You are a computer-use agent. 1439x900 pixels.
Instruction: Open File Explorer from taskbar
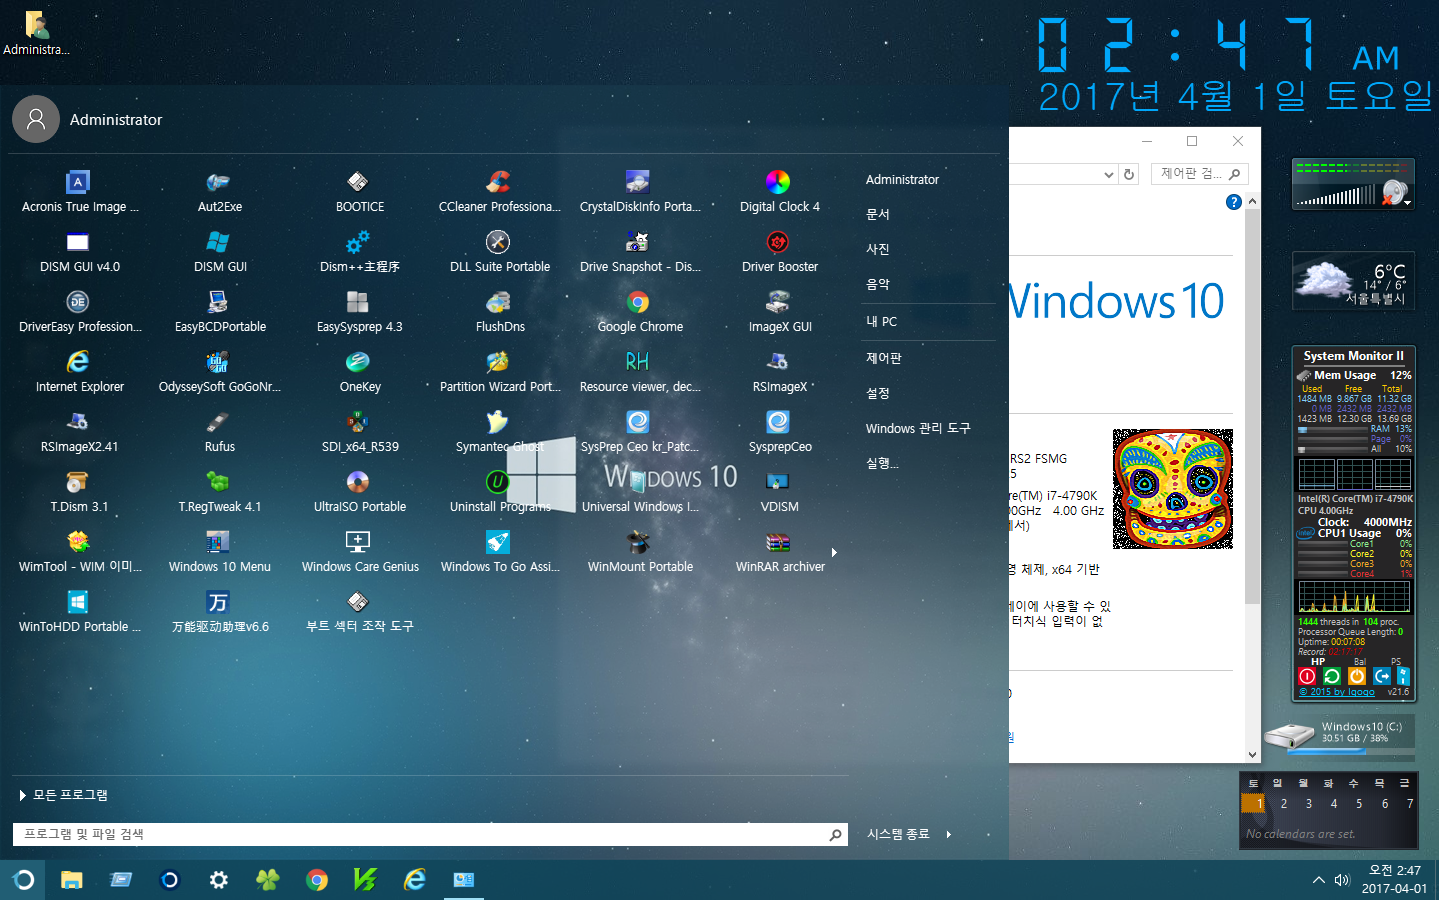click(x=71, y=880)
